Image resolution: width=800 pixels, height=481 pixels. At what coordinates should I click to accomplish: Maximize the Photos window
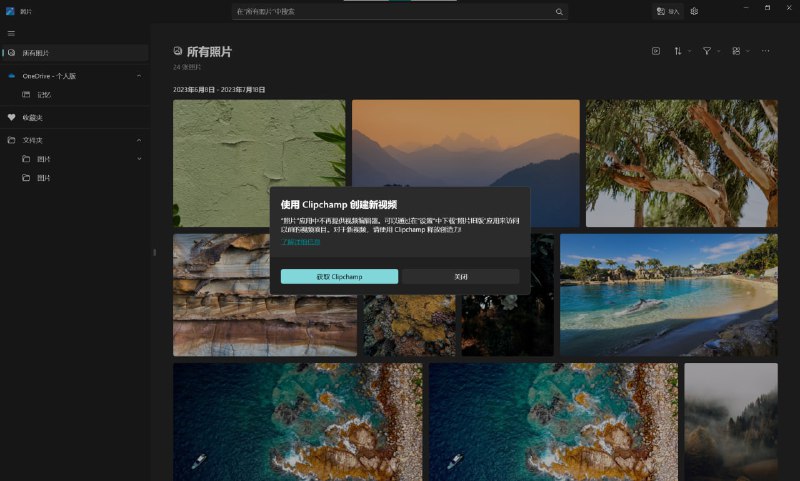[767, 8]
